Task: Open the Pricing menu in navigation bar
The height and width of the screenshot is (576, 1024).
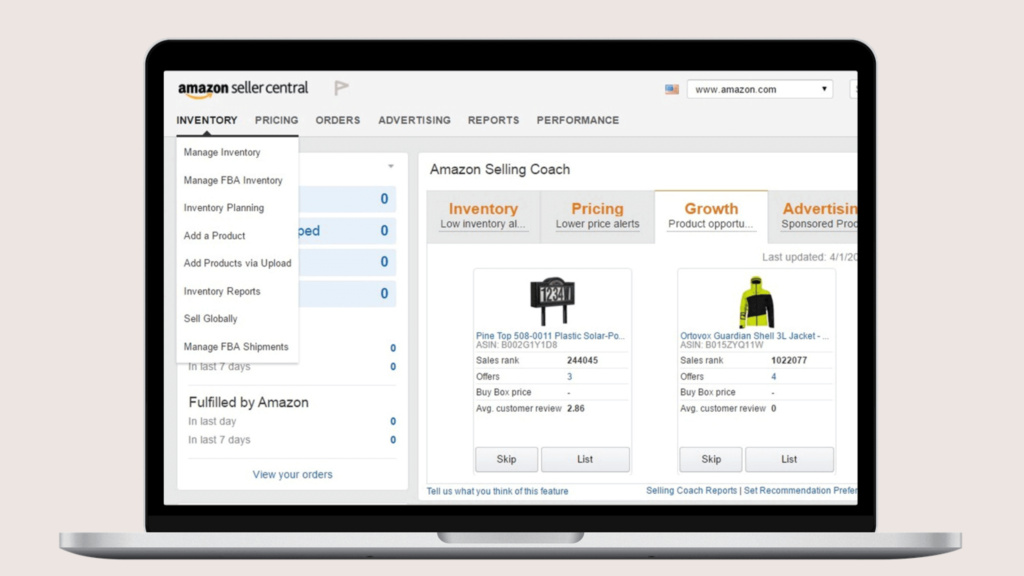Action: [x=276, y=120]
